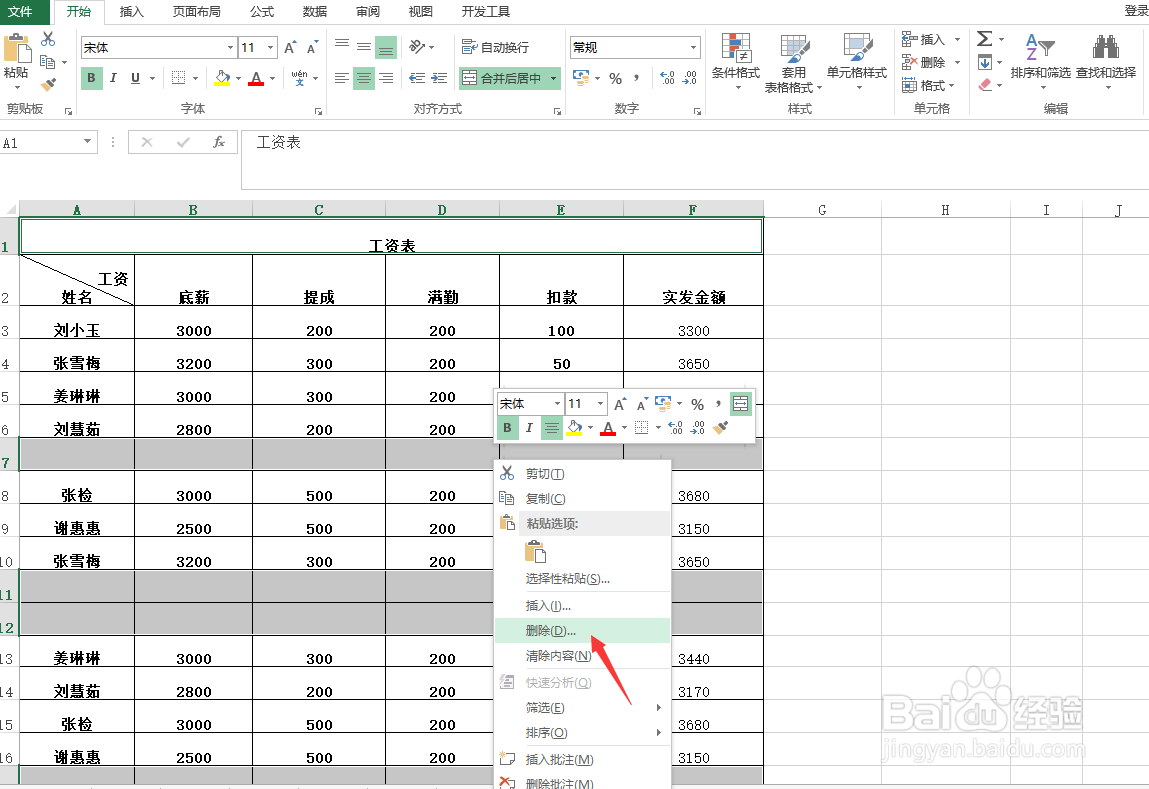
Task: Apply the yellow fill color in ribbon
Action: [222, 78]
